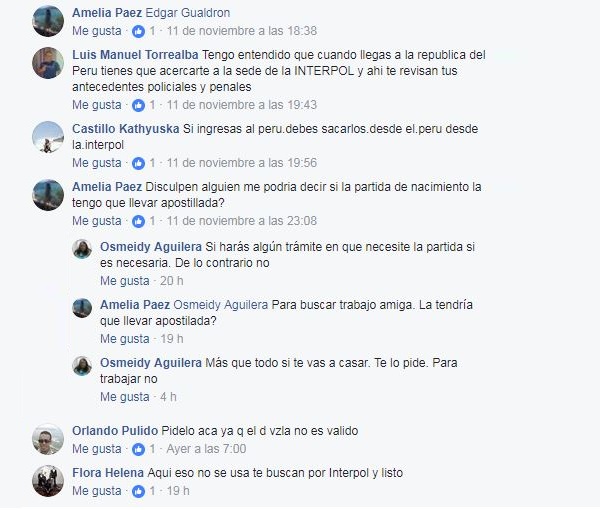The height and width of the screenshot is (510, 600).
Task: Click Me gusta under Flora Helena's comment
Action: [x=97, y=491]
